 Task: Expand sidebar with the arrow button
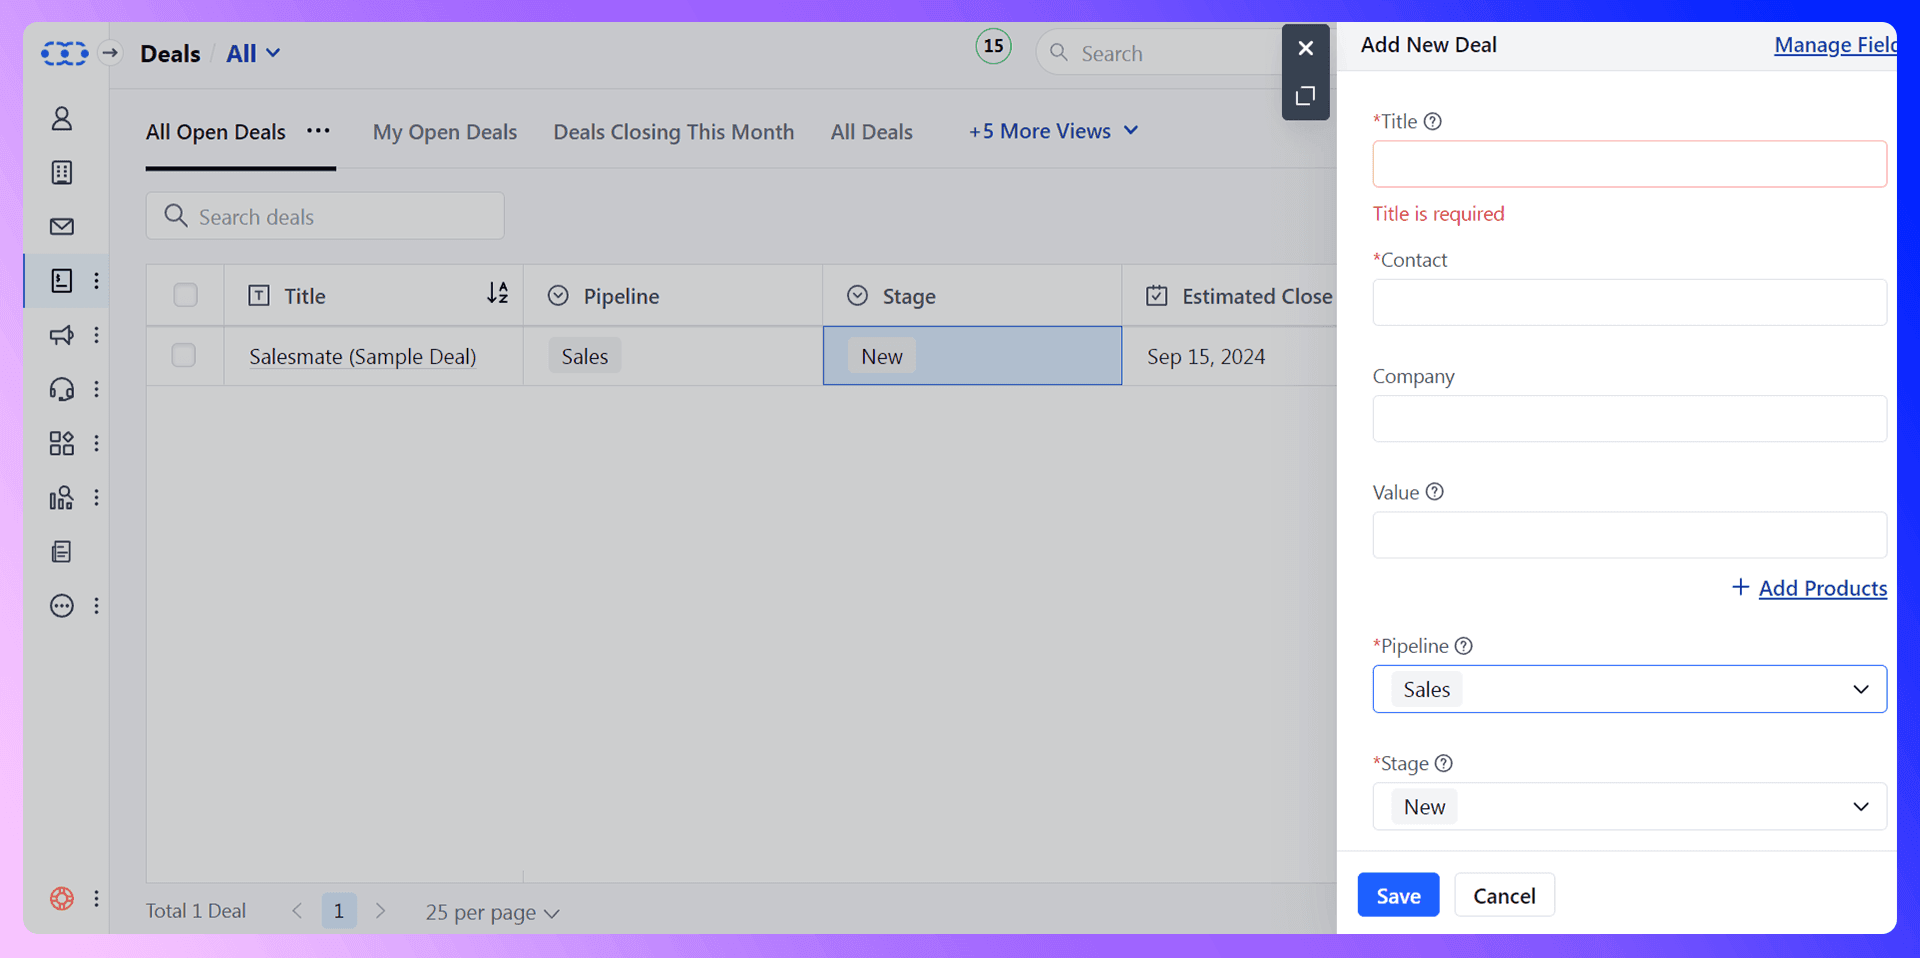(110, 53)
